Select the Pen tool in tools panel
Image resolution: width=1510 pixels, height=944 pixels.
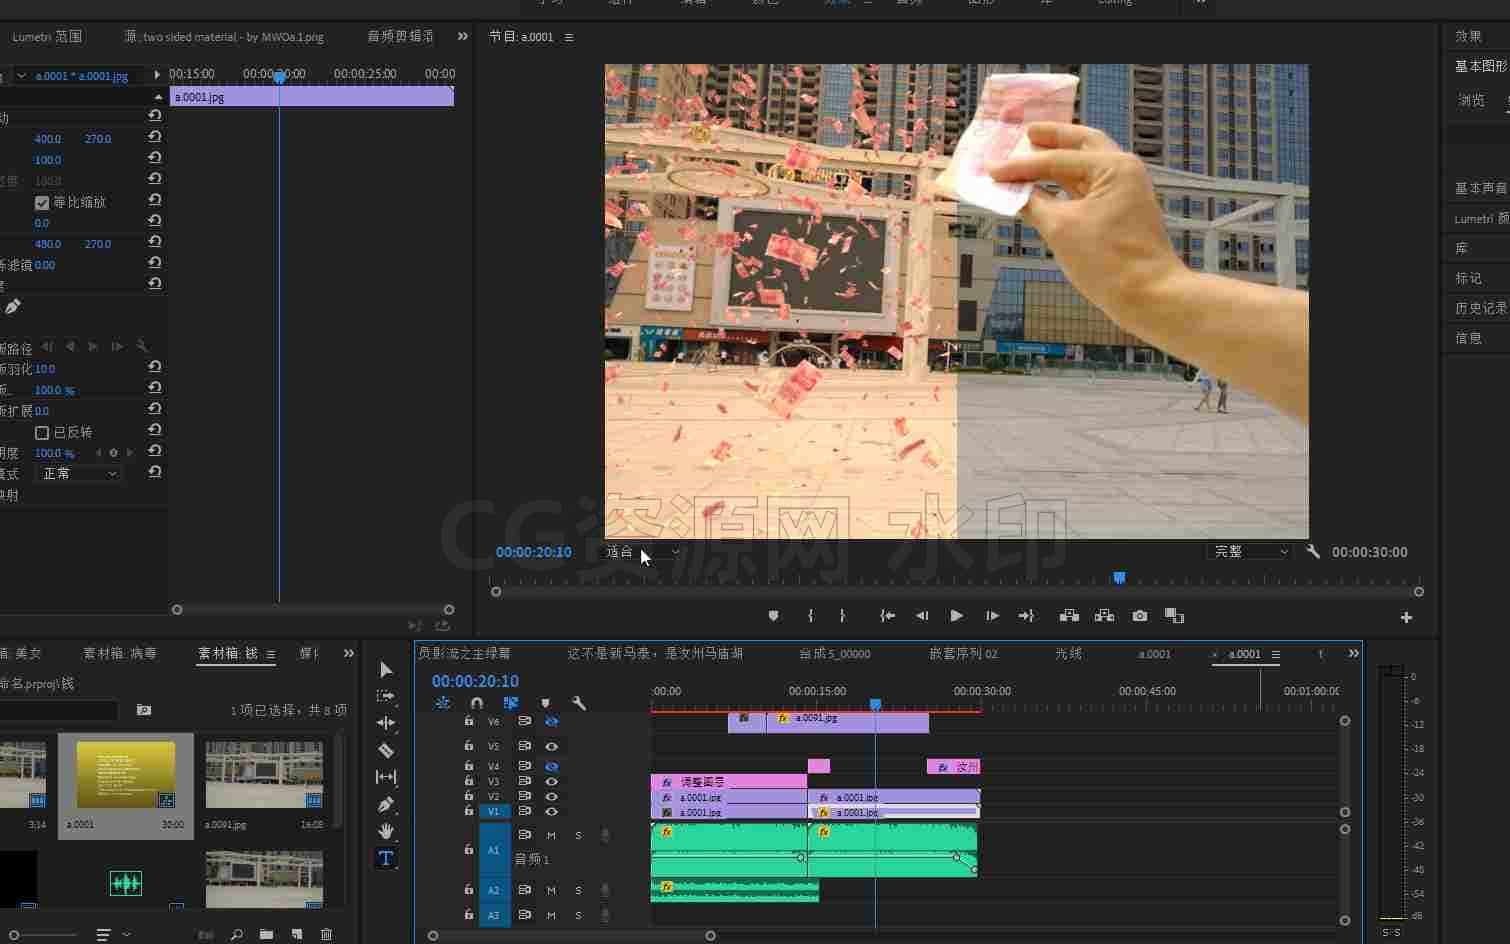coord(386,804)
